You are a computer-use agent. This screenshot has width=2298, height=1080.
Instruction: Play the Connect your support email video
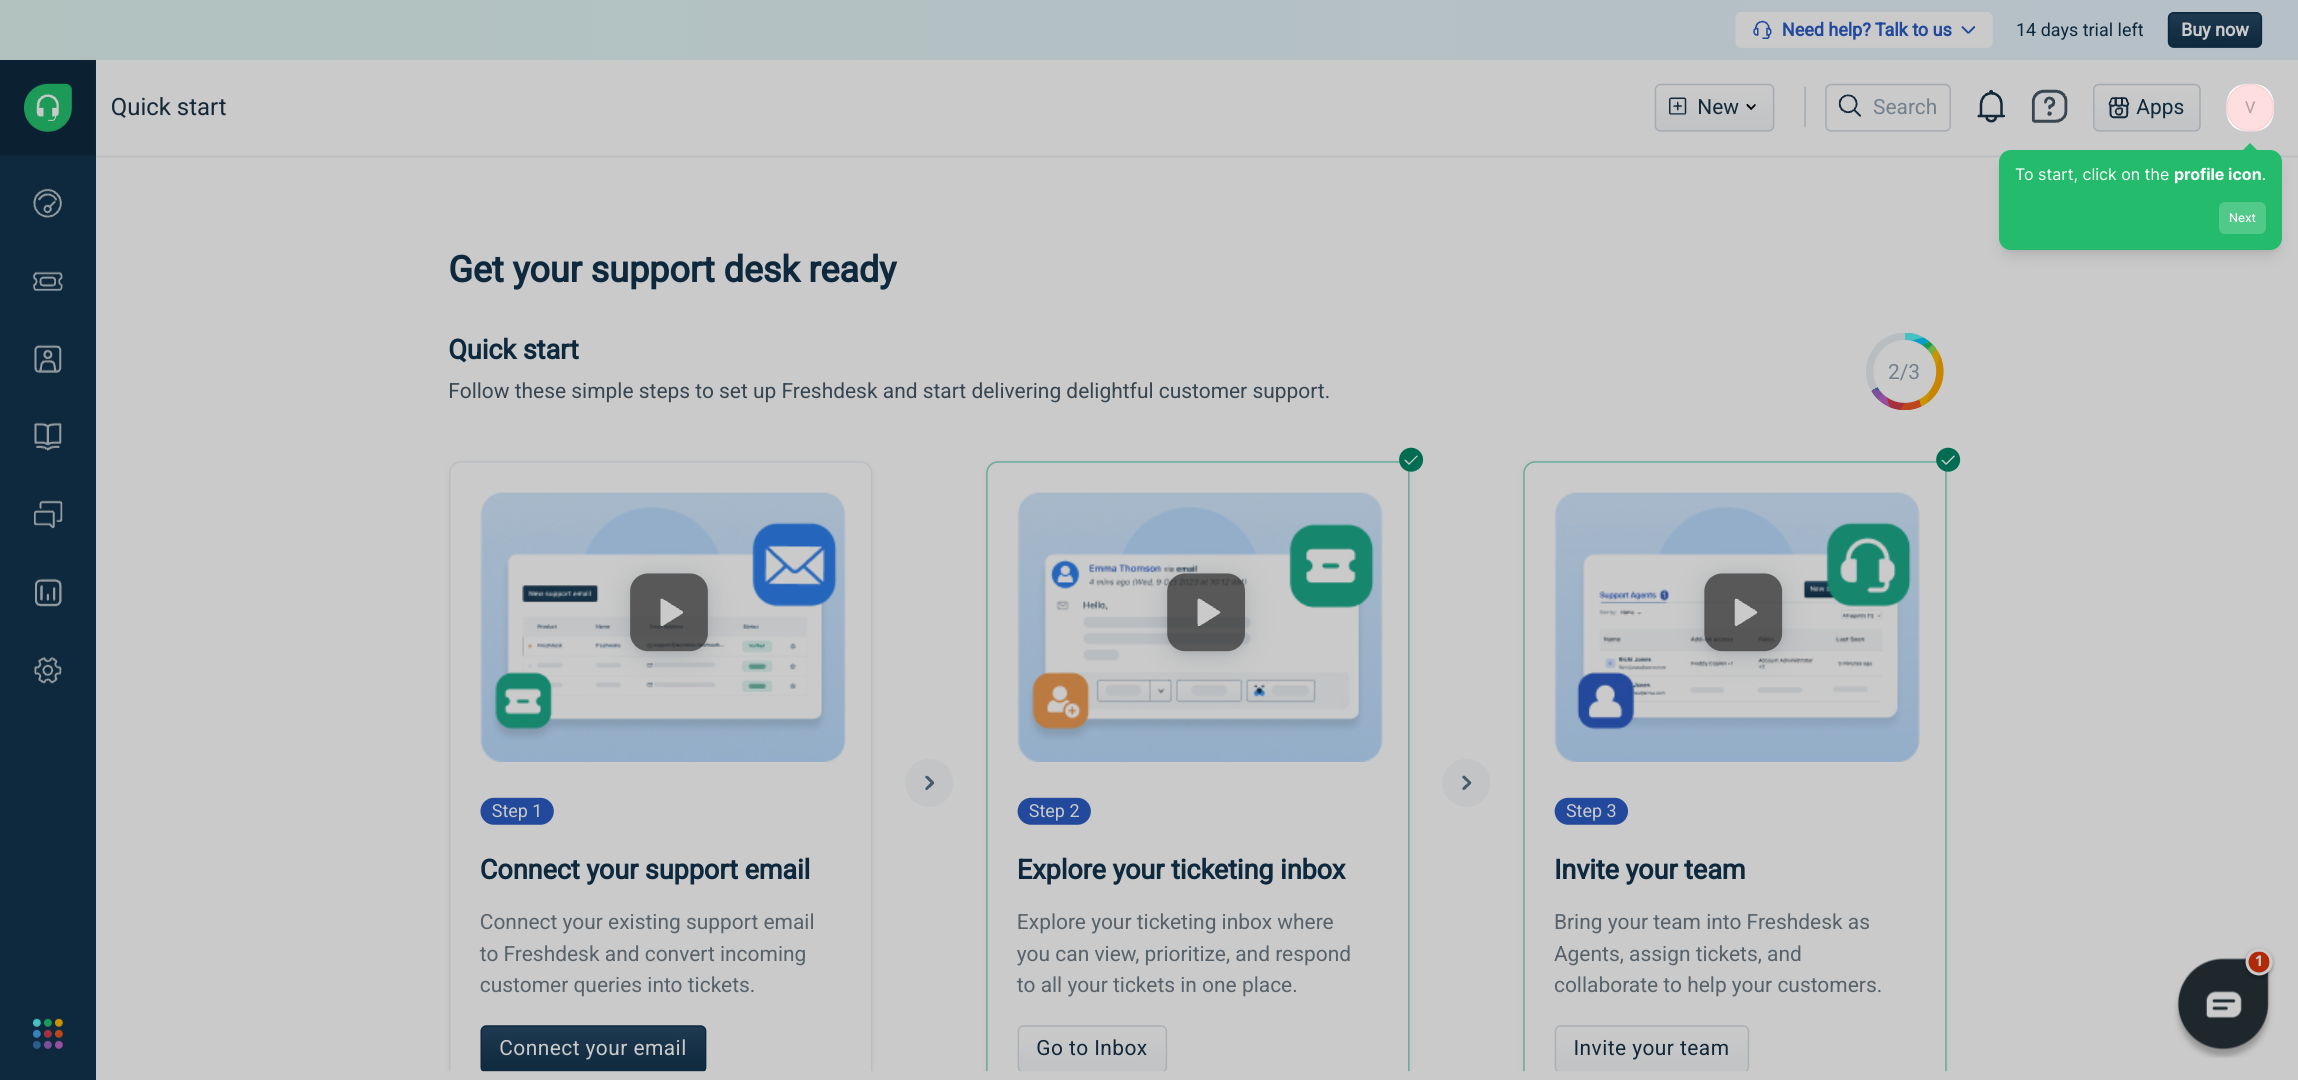click(669, 611)
